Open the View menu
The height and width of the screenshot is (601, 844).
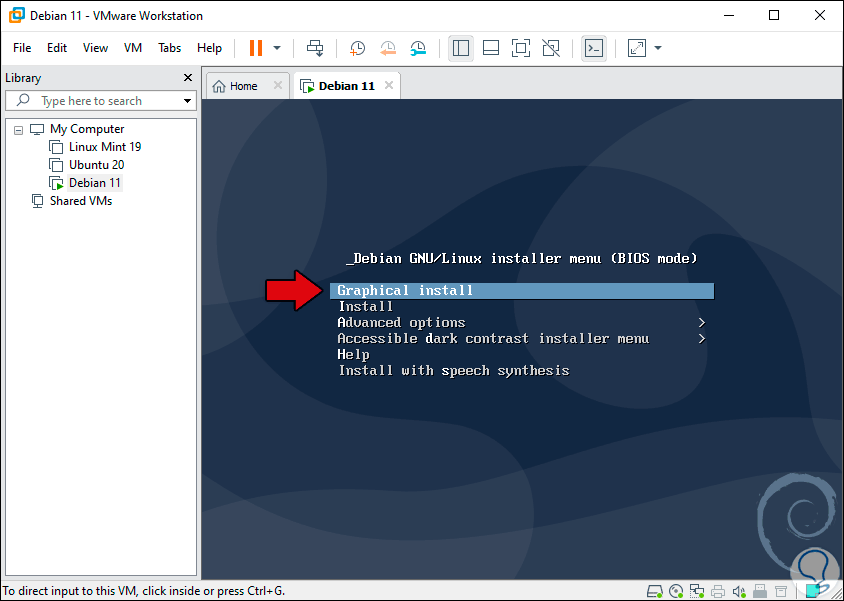click(x=95, y=48)
